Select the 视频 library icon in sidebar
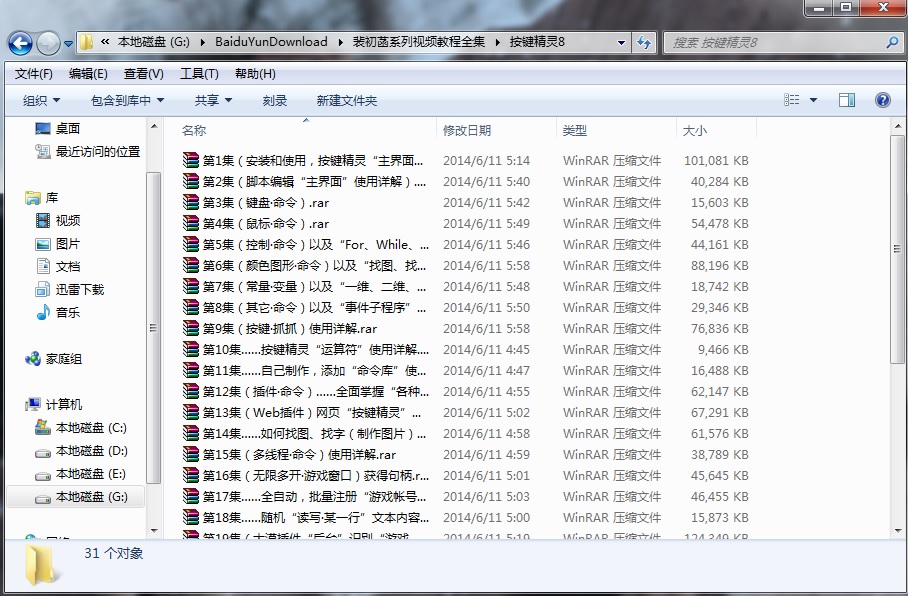Image resolution: width=908 pixels, height=596 pixels. (43, 220)
